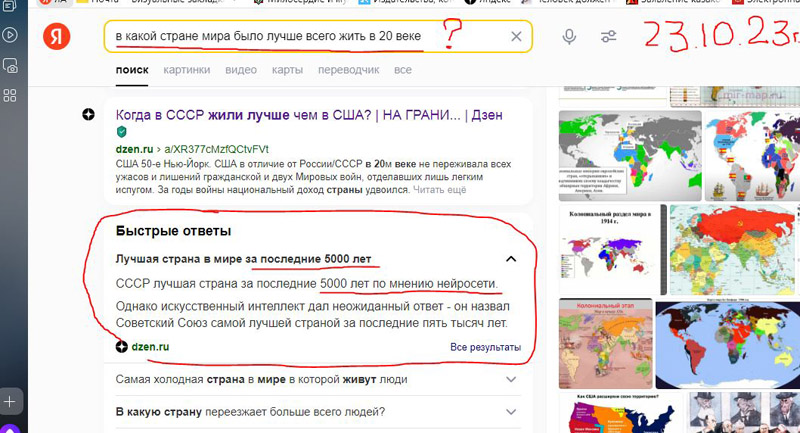The width and height of the screenshot is (800, 433).
Task: Click the play icon in left sidebar
Action: pos(9,35)
